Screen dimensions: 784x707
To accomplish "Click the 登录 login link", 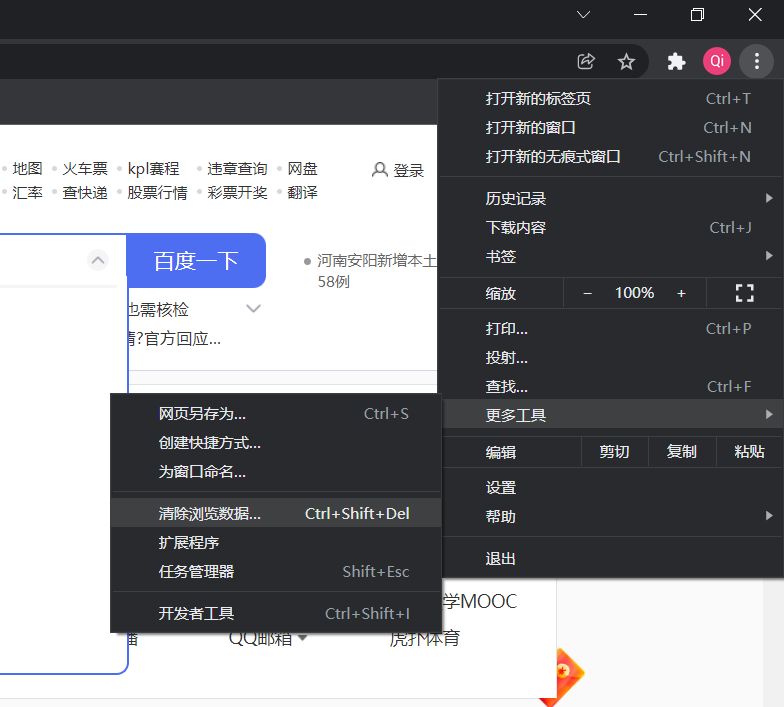I will (408, 170).
